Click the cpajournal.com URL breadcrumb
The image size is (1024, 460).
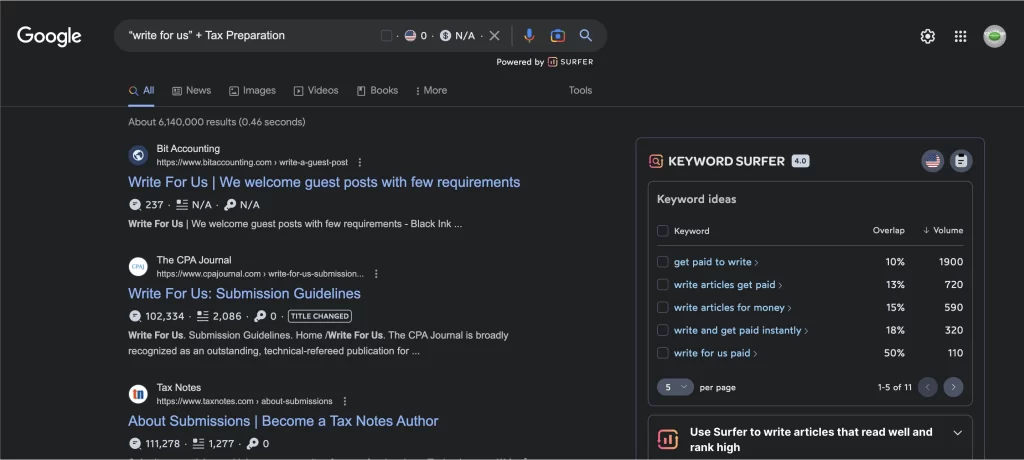coord(260,274)
